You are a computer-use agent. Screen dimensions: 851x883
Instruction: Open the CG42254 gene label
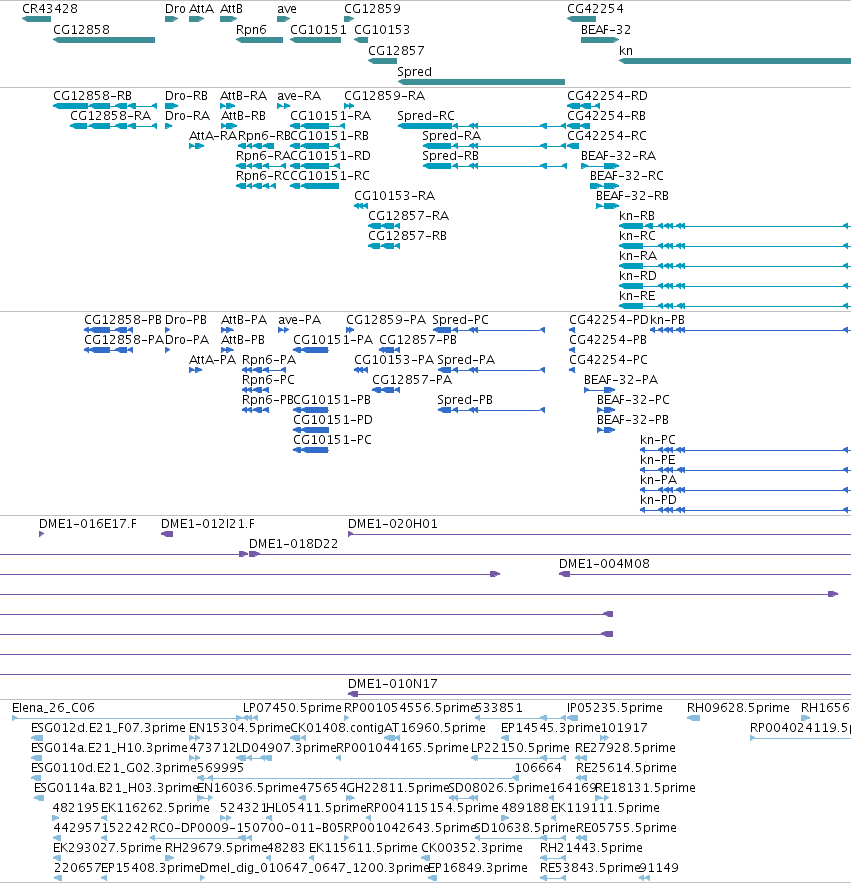click(595, 9)
